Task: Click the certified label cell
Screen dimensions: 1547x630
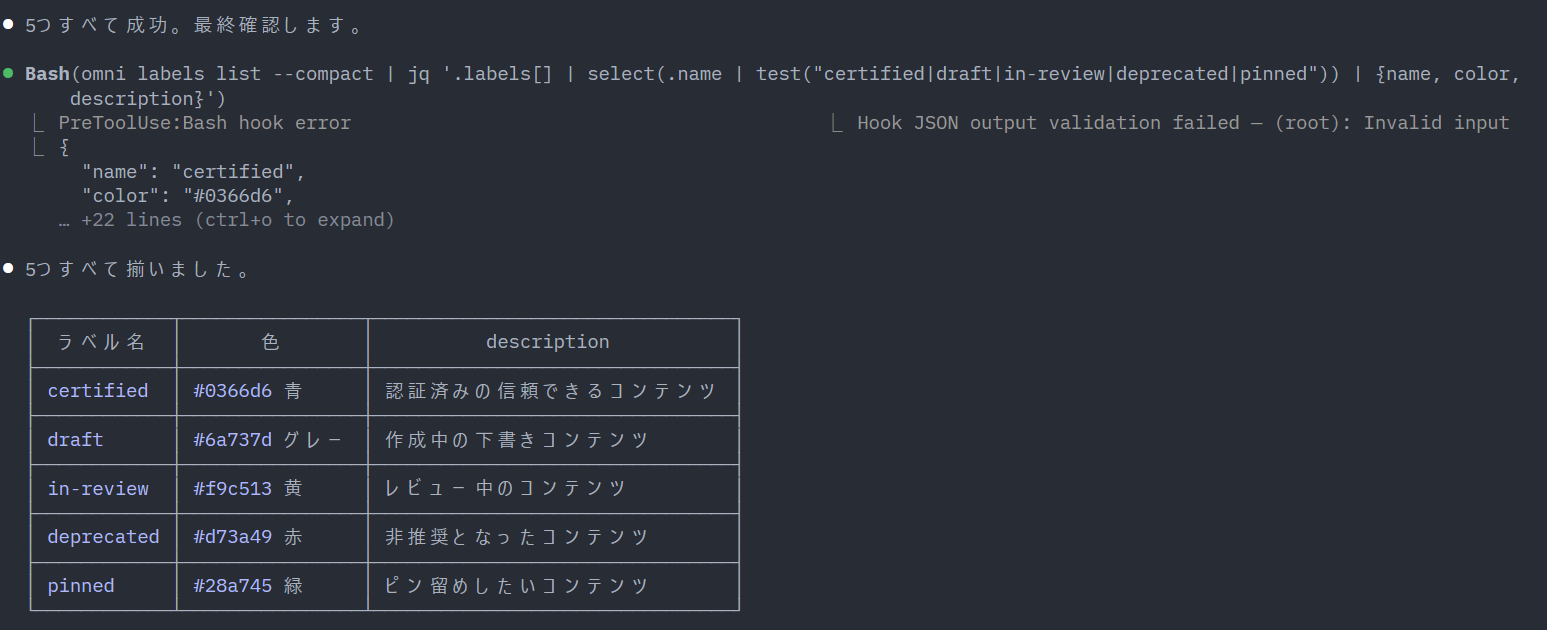Action: pos(98,391)
